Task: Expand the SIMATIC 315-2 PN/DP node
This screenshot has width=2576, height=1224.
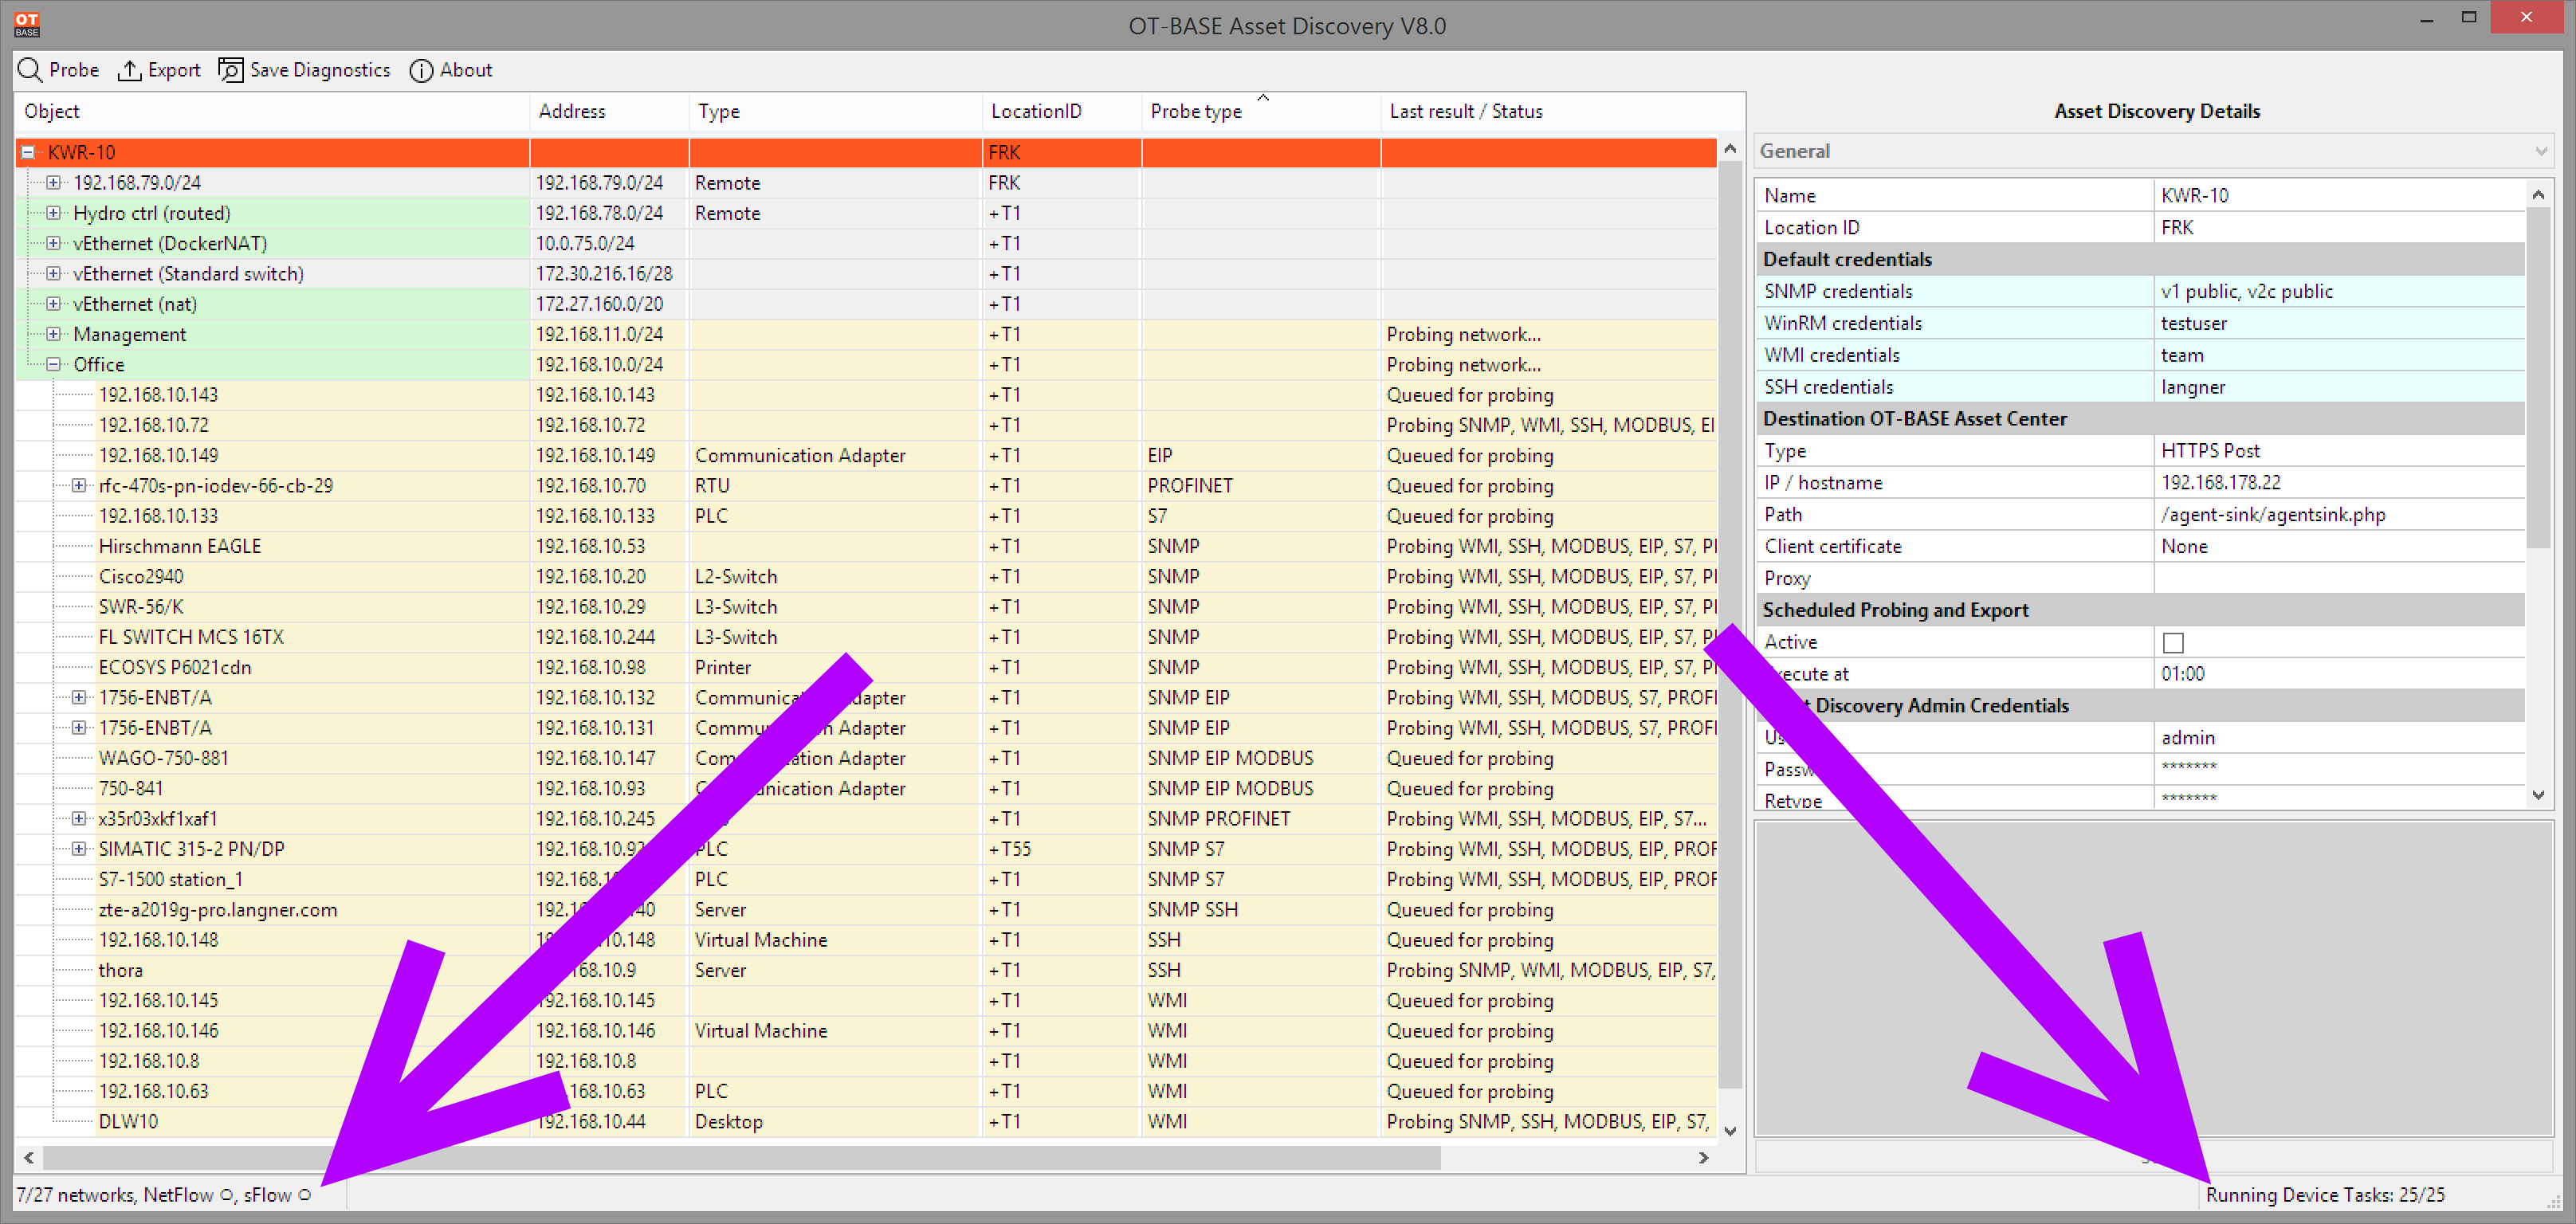Action: pyautogui.click(x=79, y=848)
